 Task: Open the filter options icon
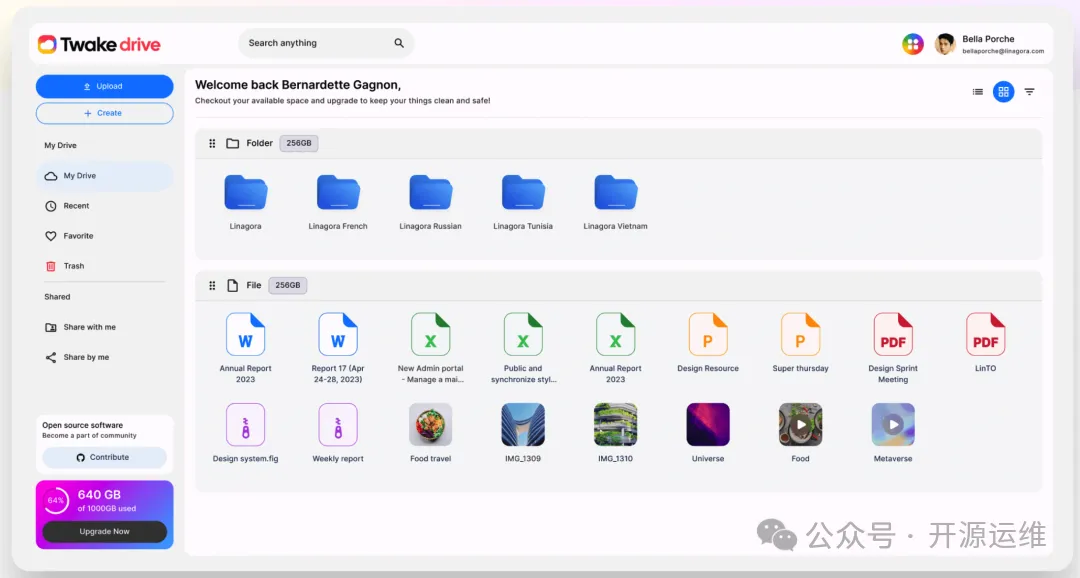click(x=1029, y=92)
